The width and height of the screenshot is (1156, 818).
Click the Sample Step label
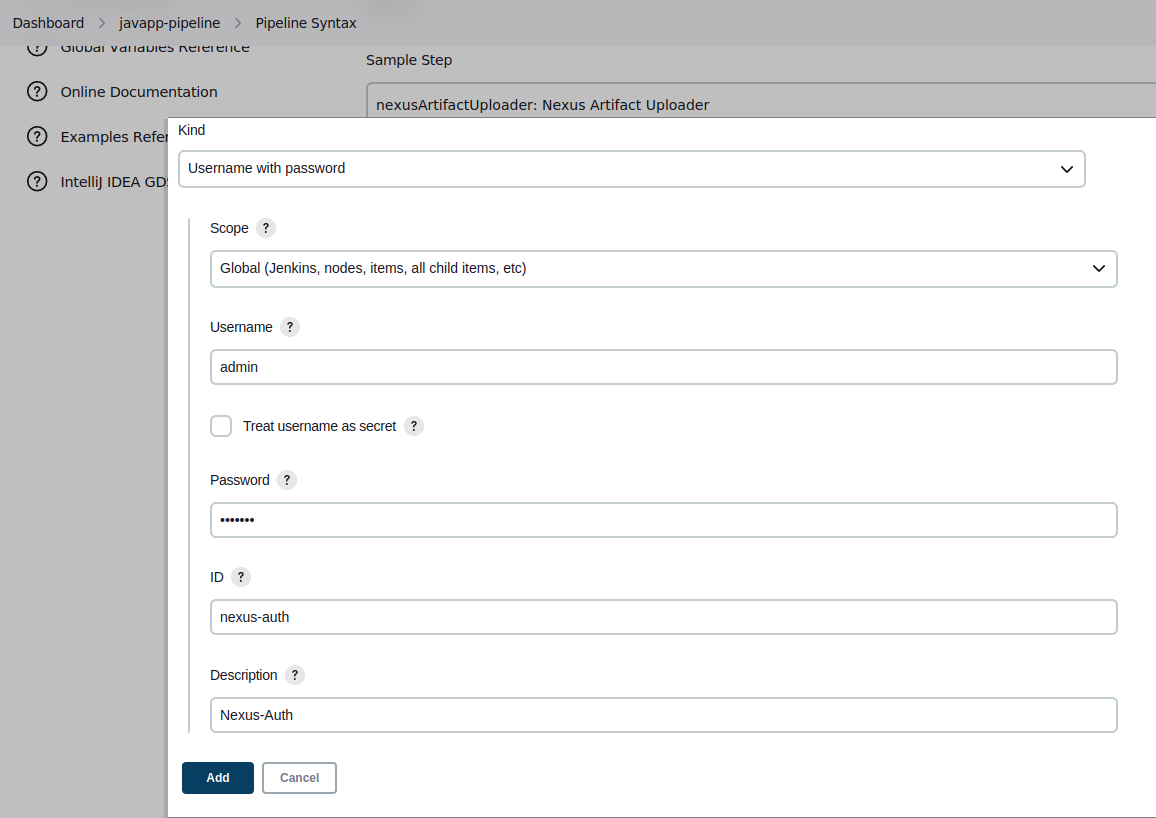(409, 60)
